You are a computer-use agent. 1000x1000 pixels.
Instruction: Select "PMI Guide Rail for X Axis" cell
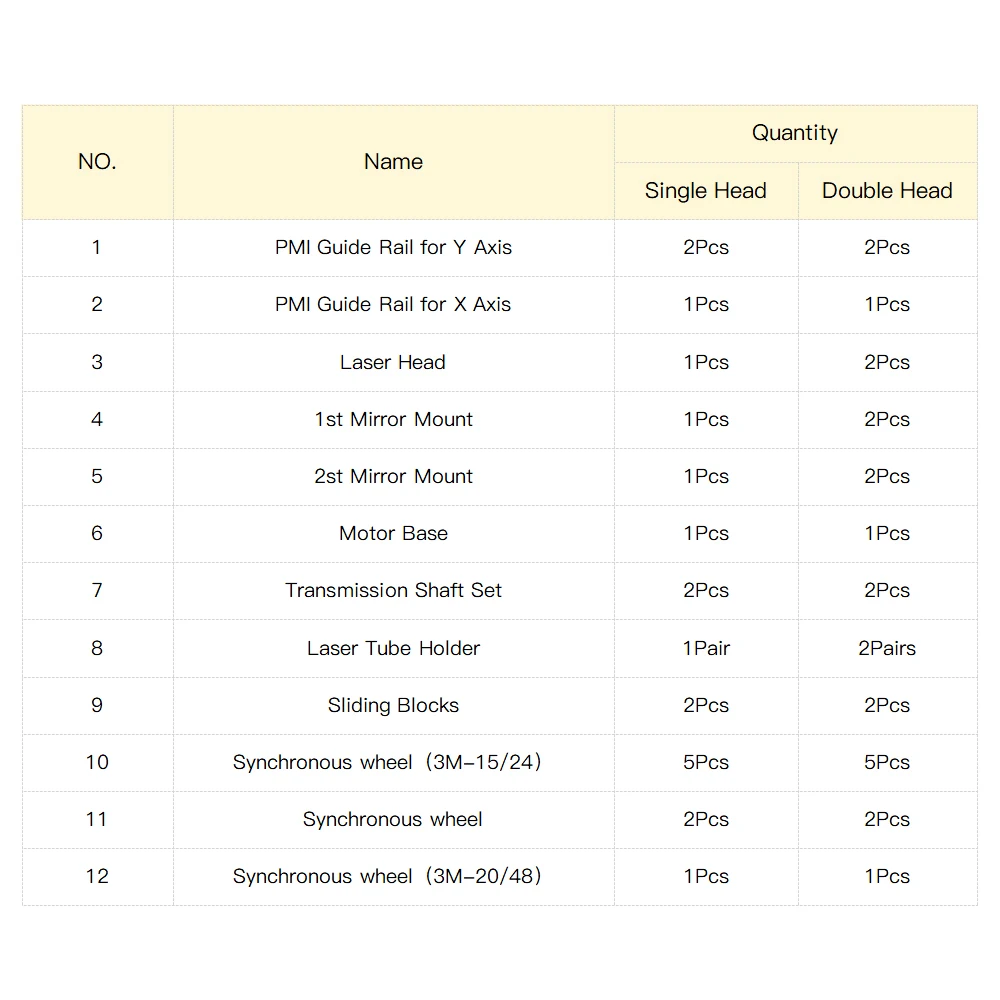tap(393, 305)
